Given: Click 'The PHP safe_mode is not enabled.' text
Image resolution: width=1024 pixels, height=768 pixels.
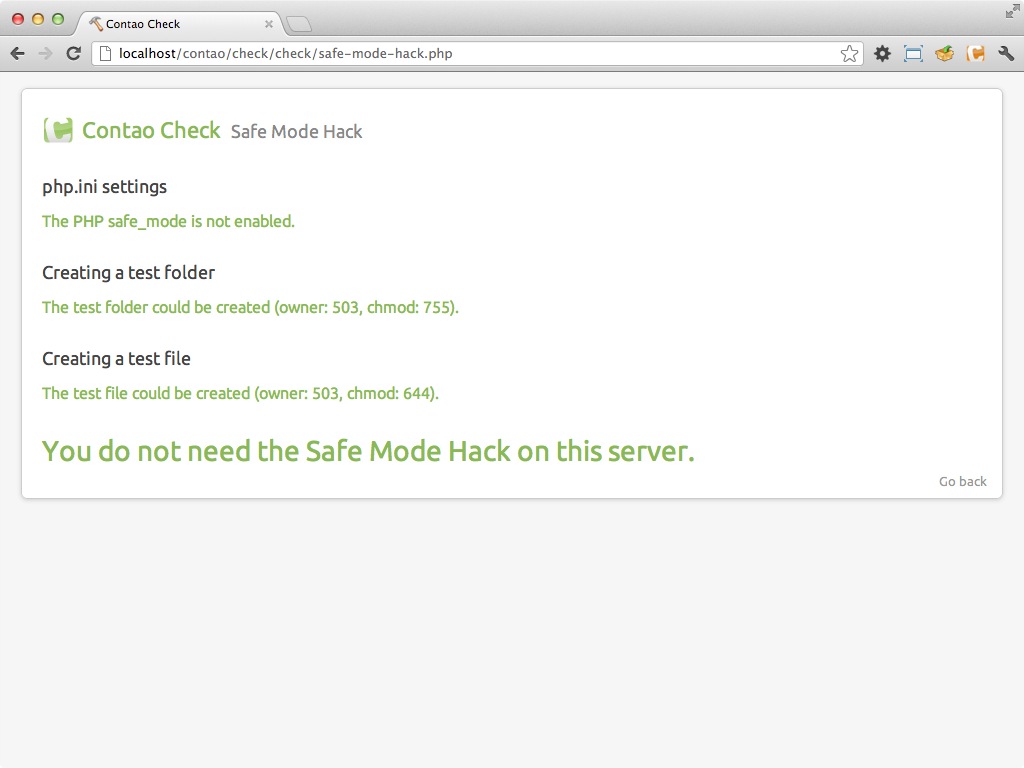Looking at the screenshot, I should click(x=168, y=221).
